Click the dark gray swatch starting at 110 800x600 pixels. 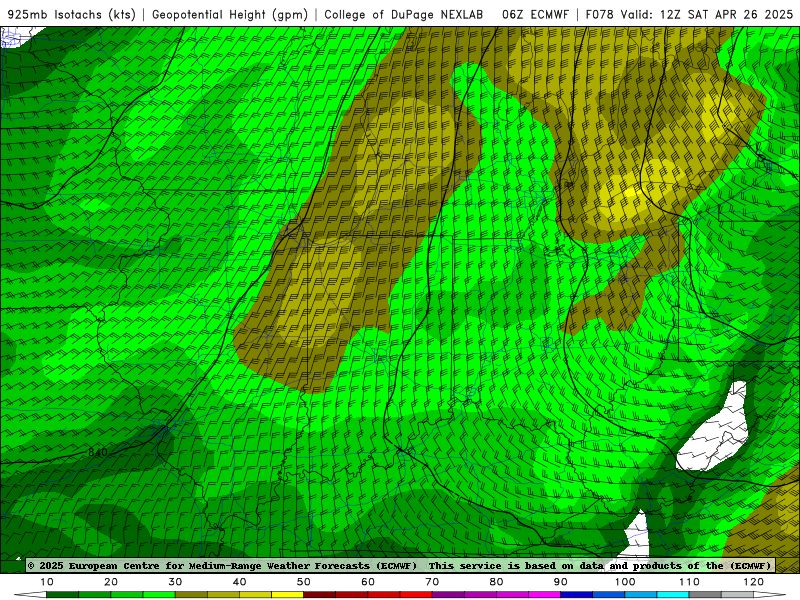pyautogui.click(x=705, y=595)
